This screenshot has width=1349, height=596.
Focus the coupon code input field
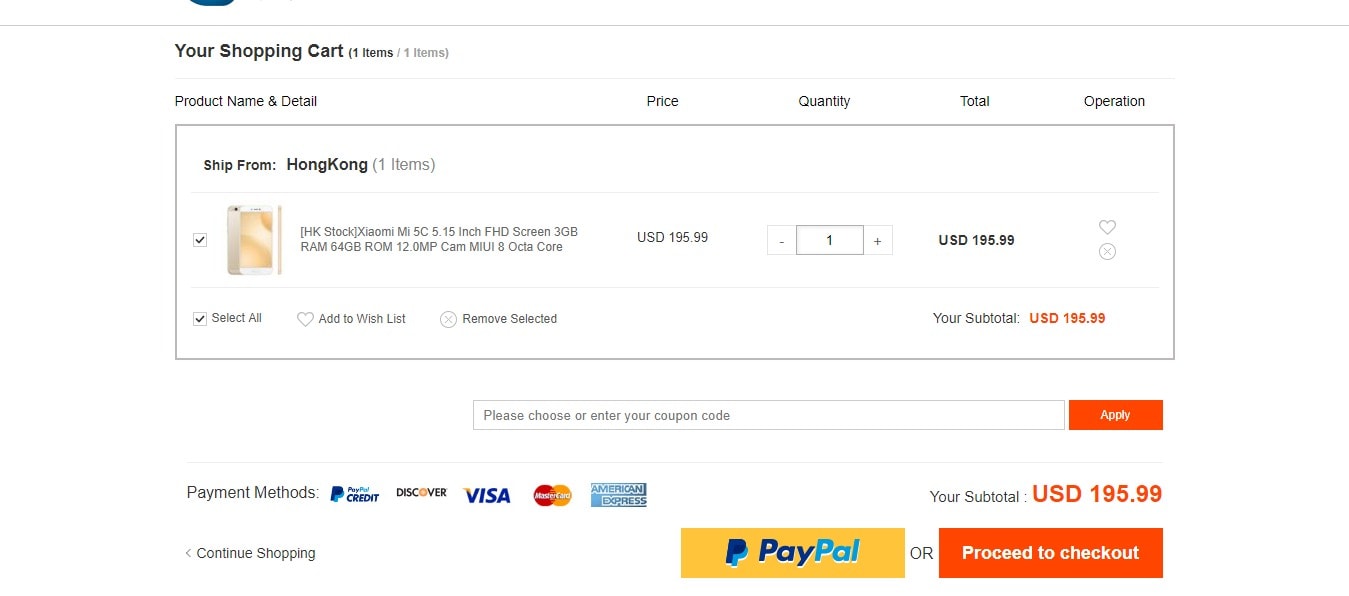point(768,415)
